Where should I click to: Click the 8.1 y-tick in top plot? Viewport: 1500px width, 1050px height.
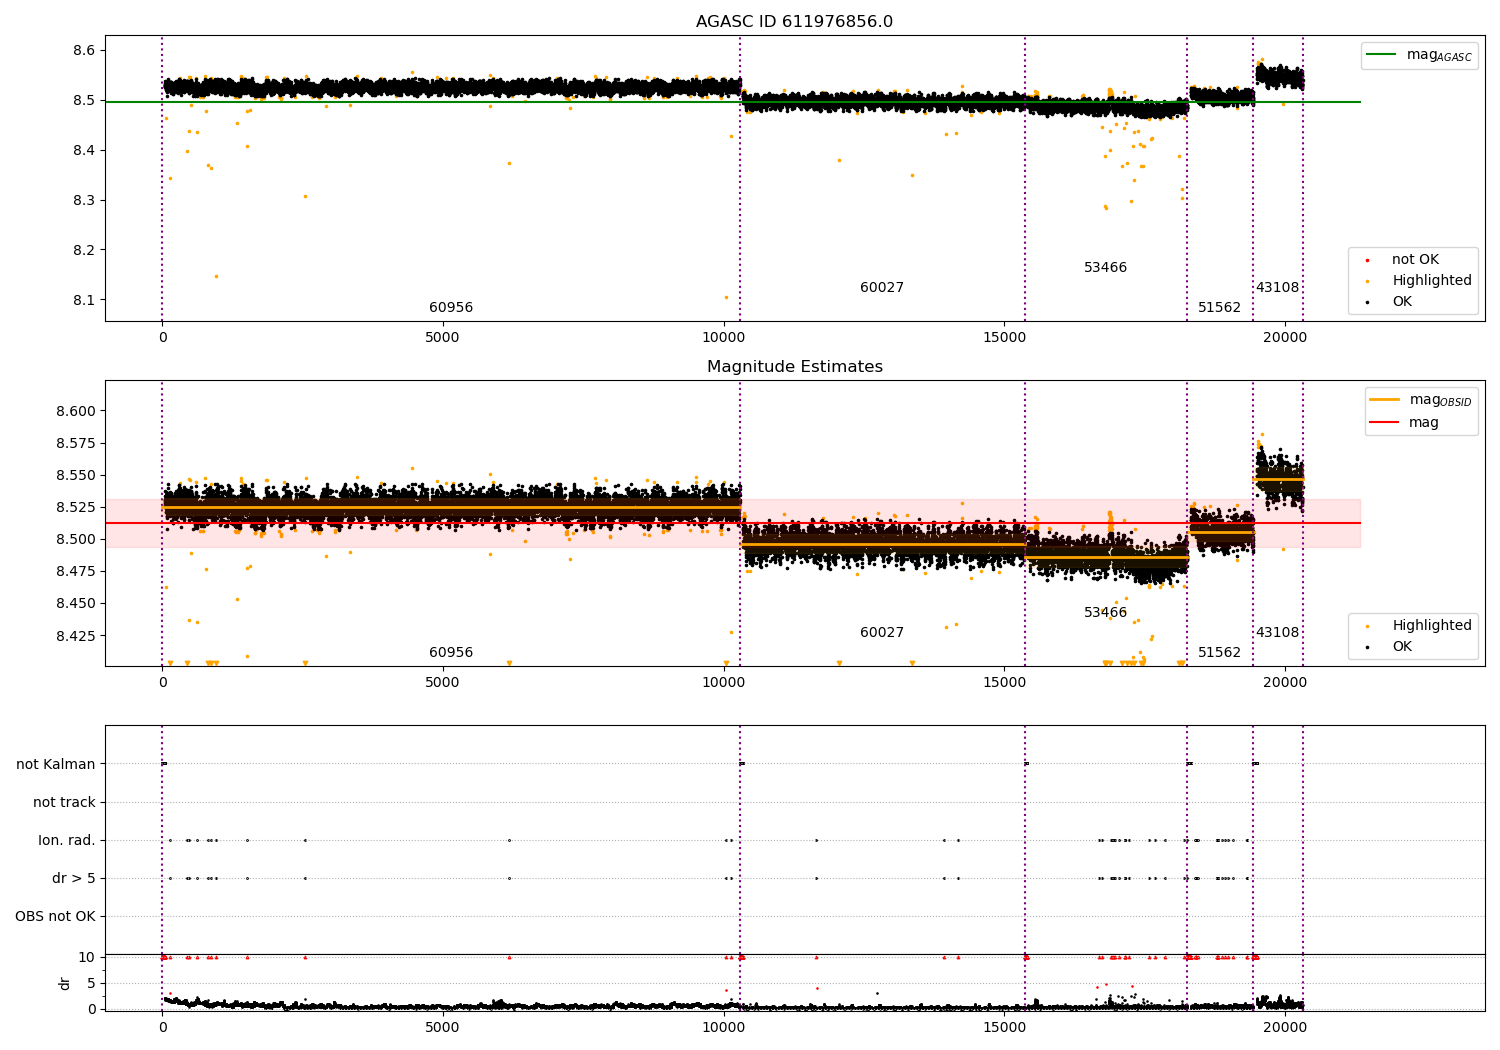(85, 300)
